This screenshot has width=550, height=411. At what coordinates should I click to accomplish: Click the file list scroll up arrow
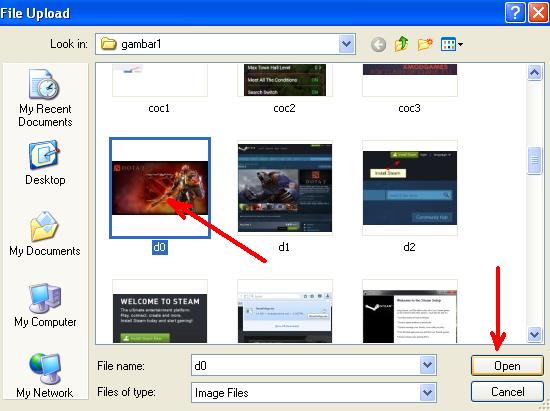(534, 73)
